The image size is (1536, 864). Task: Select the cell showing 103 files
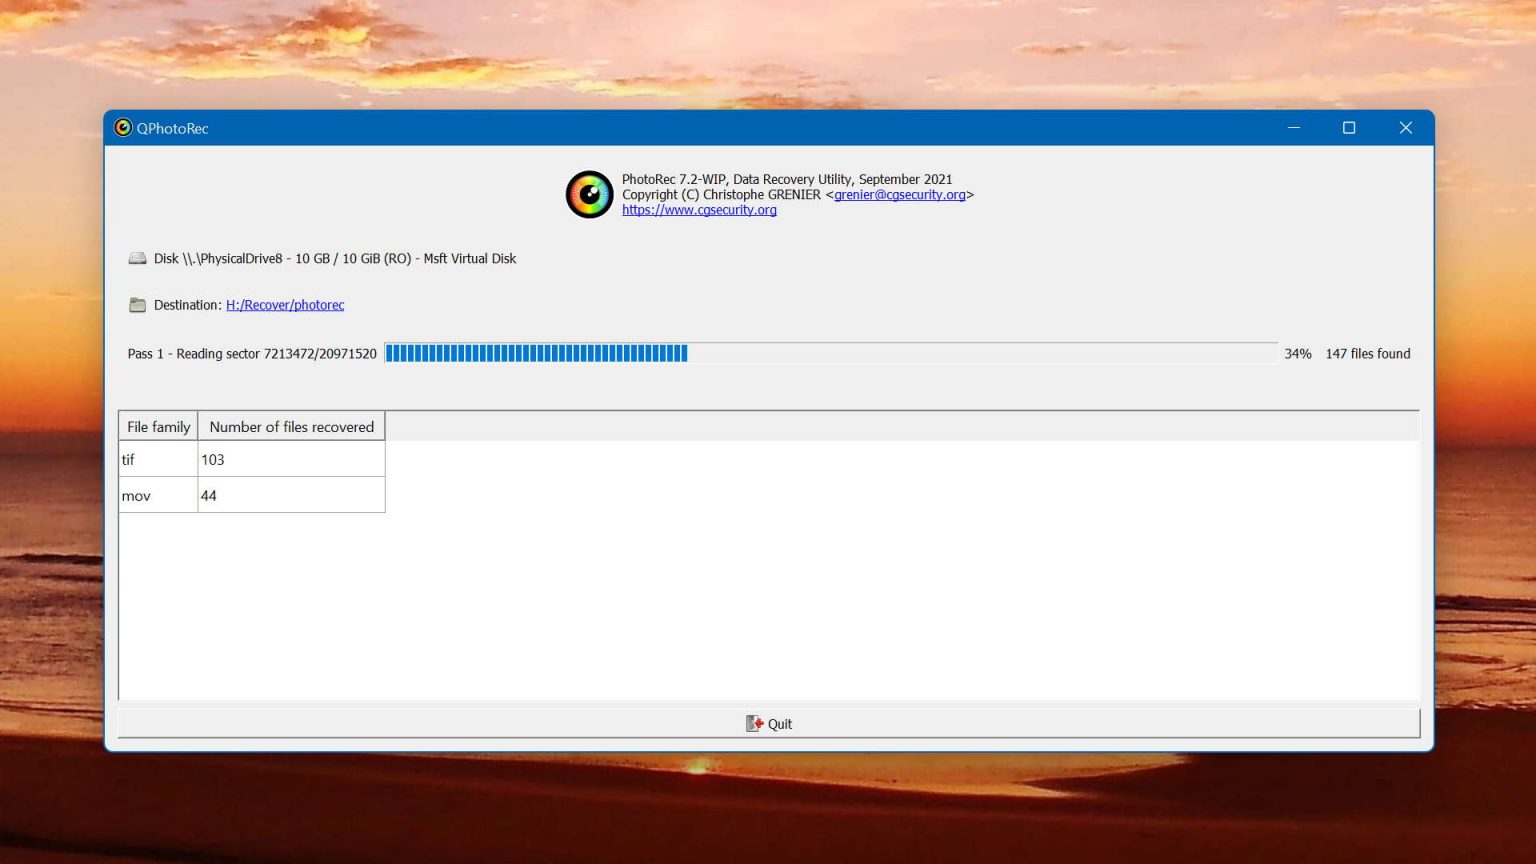291,460
